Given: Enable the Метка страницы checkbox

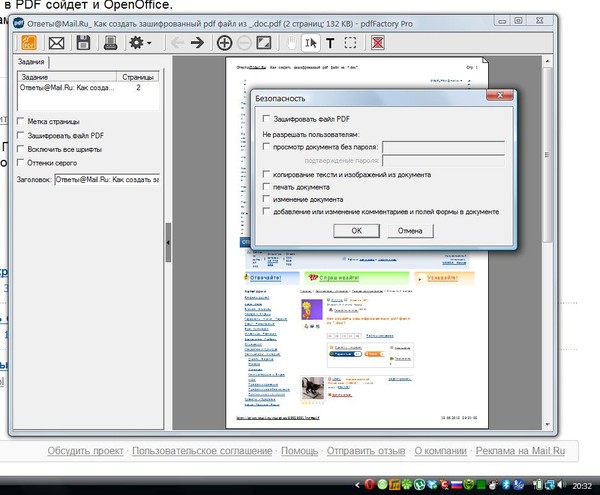Looking at the screenshot, I should coord(21,121).
